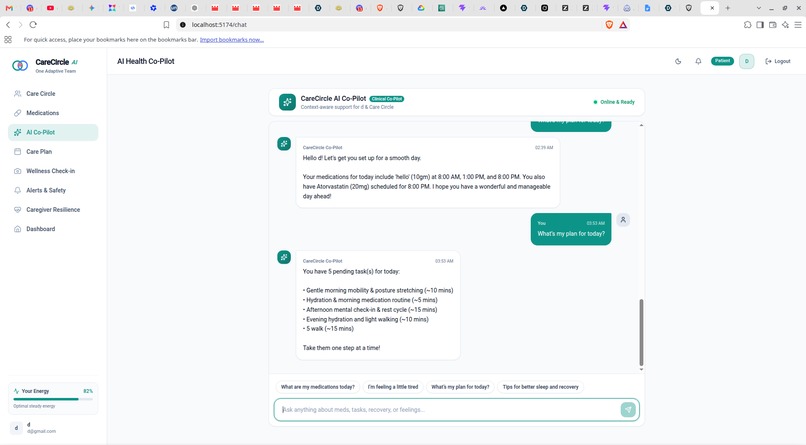Open Brave Shields lion icon
The image size is (806, 445).
(609, 25)
